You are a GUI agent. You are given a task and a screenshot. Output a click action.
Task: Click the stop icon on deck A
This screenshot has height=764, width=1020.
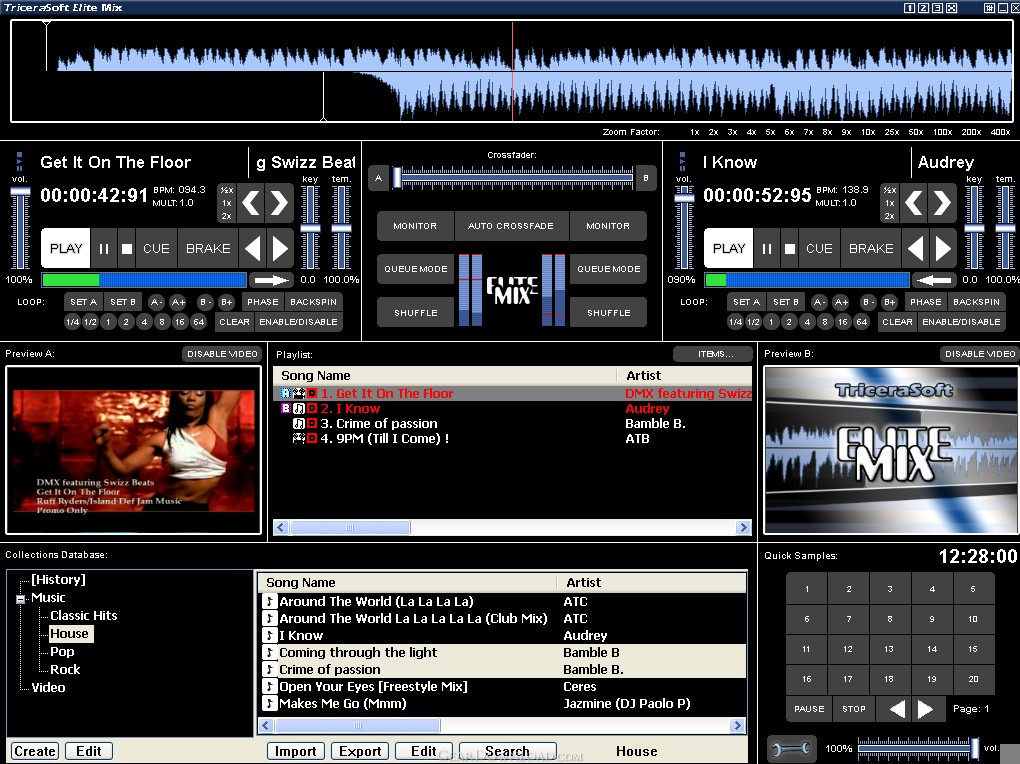pos(127,249)
